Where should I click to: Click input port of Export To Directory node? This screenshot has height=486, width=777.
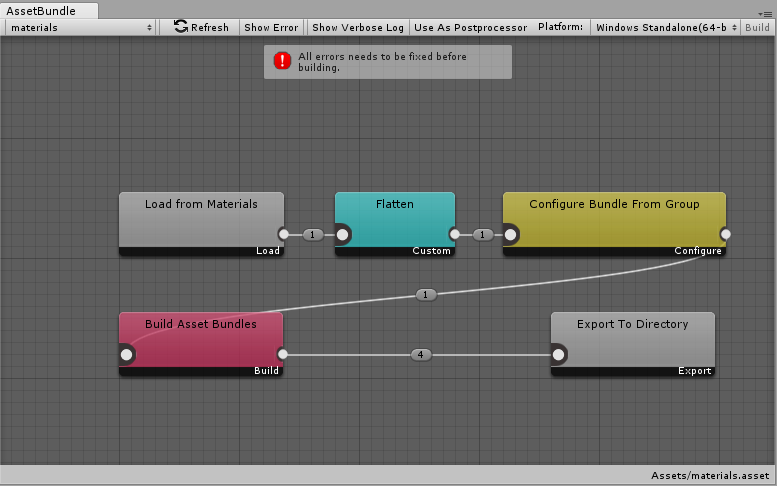pos(558,355)
